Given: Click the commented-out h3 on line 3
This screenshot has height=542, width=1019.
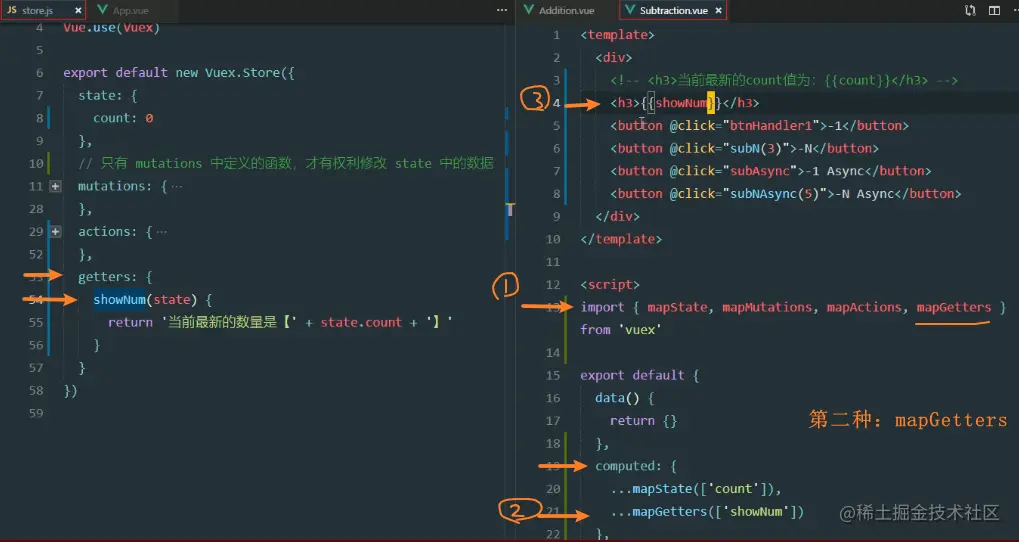Looking at the screenshot, I should point(784,80).
